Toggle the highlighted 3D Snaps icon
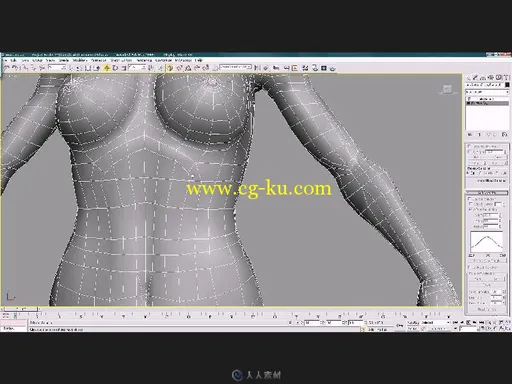The height and width of the screenshot is (384, 512). 169,68
